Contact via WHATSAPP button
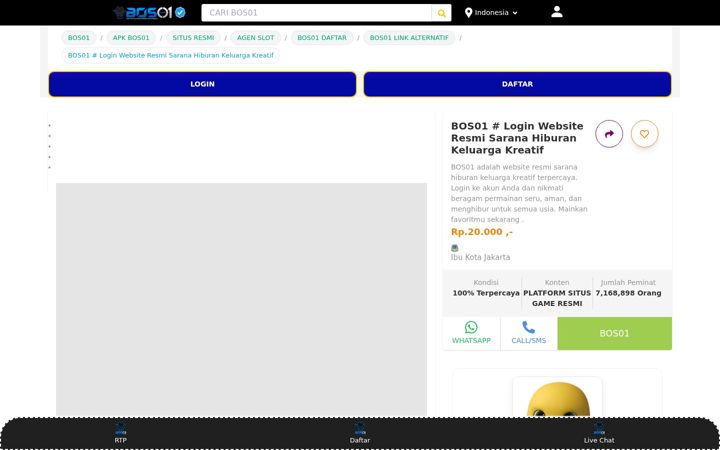Viewport: 720px width, 450px height. point(471,333)
